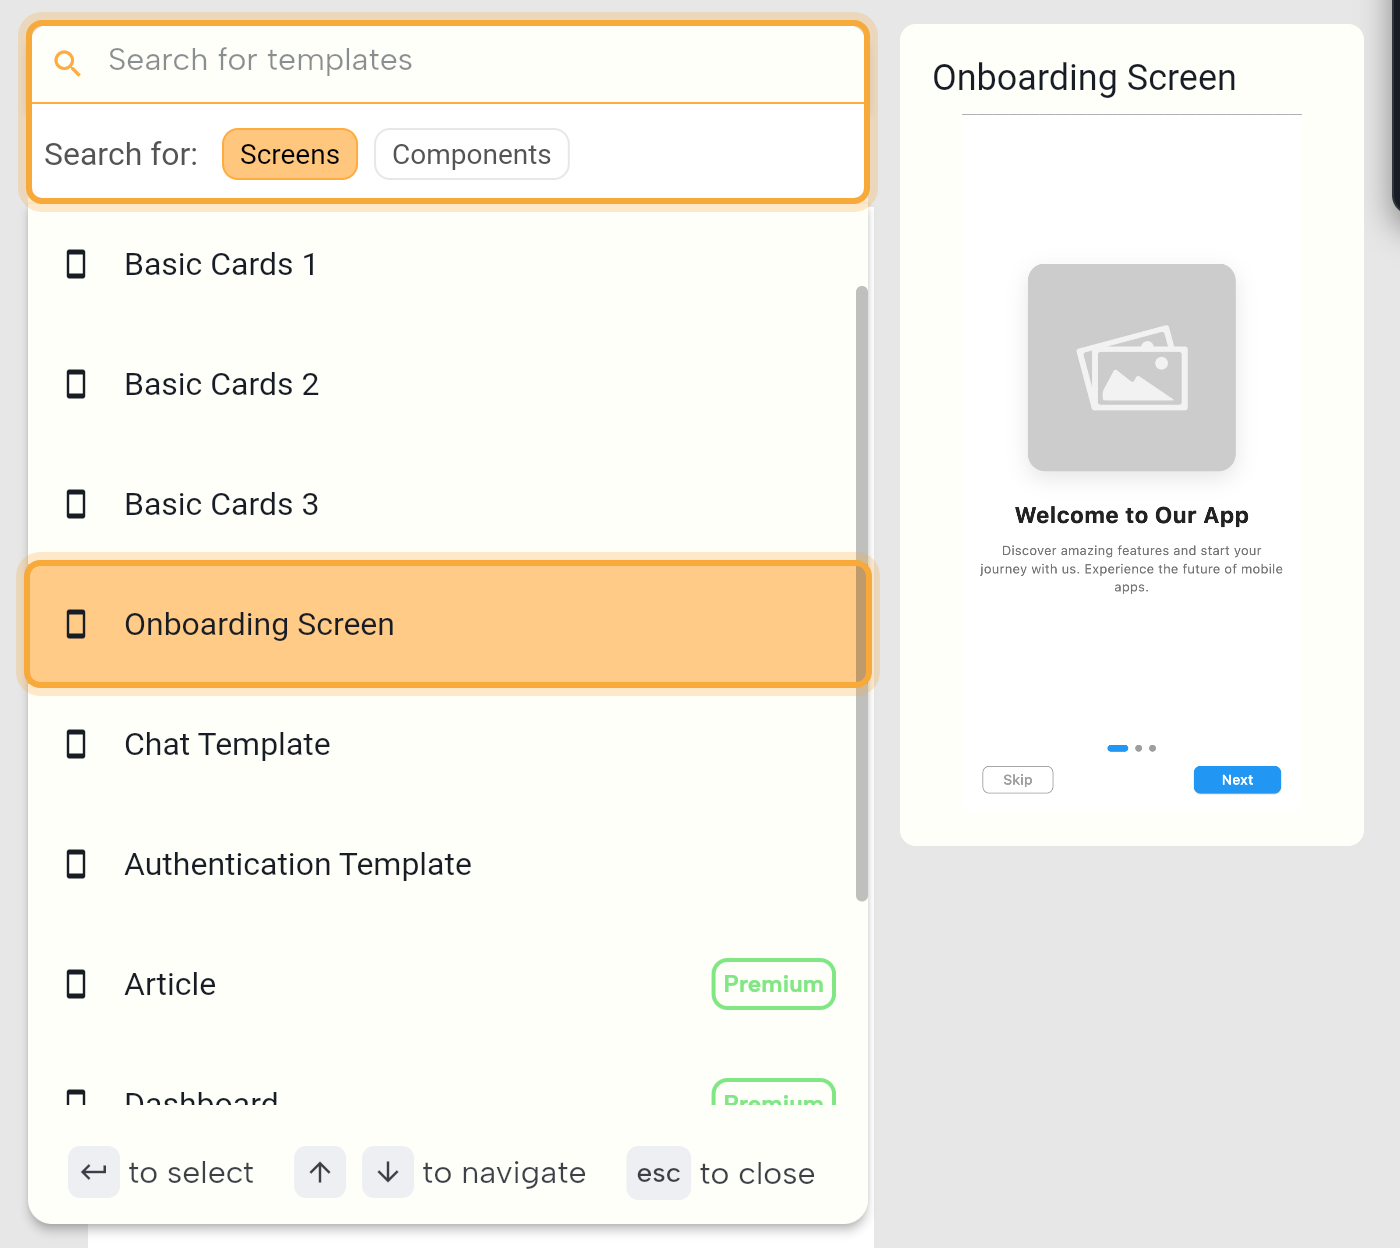Image resolution: width=1400 pixels, height=1248 pixels.
Task: Click the phone icon beside Onboarding Screen
Action: [76, 624]
